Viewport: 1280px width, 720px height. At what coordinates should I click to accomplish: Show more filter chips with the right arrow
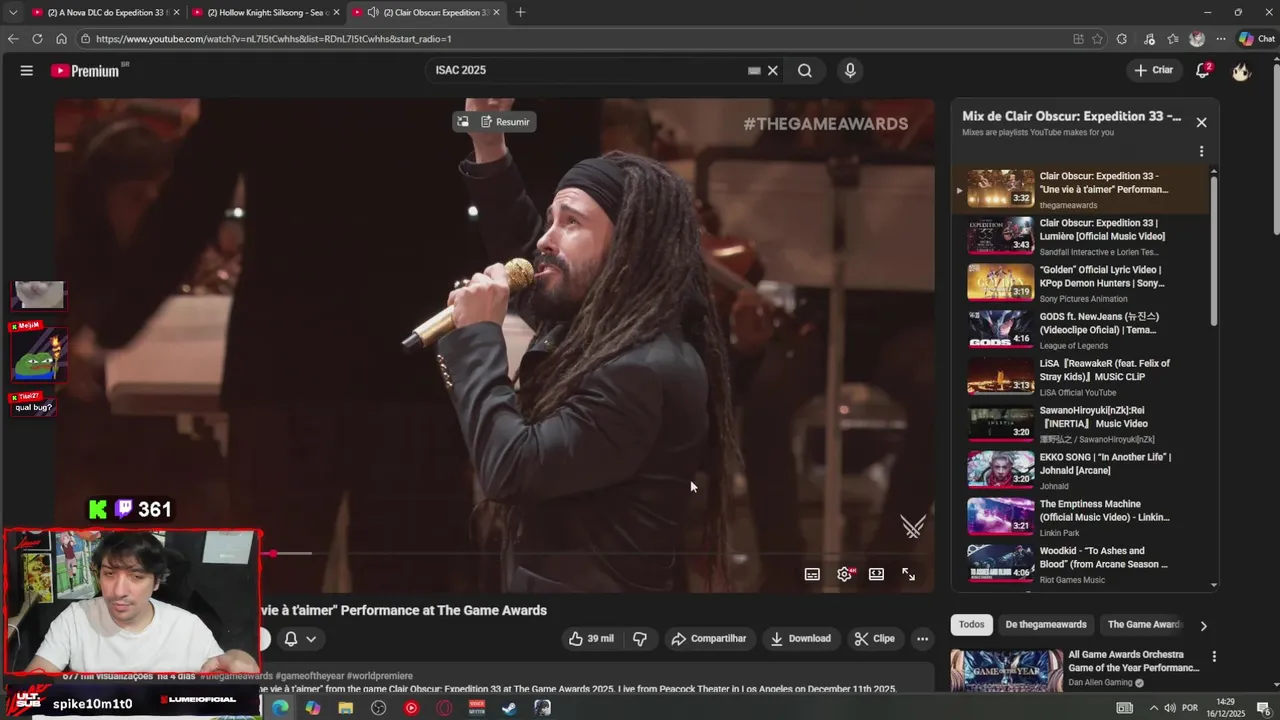click(1203, 625)
